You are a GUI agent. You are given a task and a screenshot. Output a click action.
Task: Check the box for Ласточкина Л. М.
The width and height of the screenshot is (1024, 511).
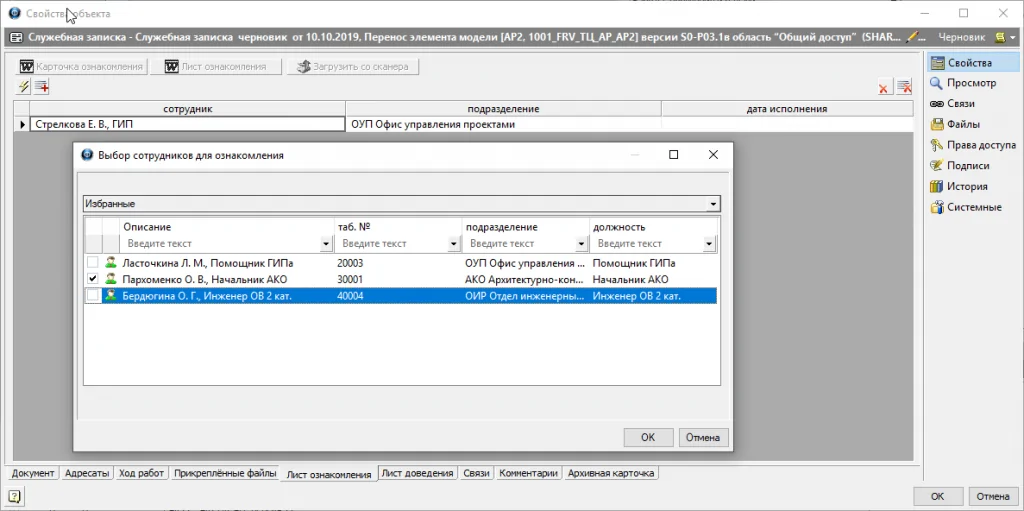click(x=93, y=262)
